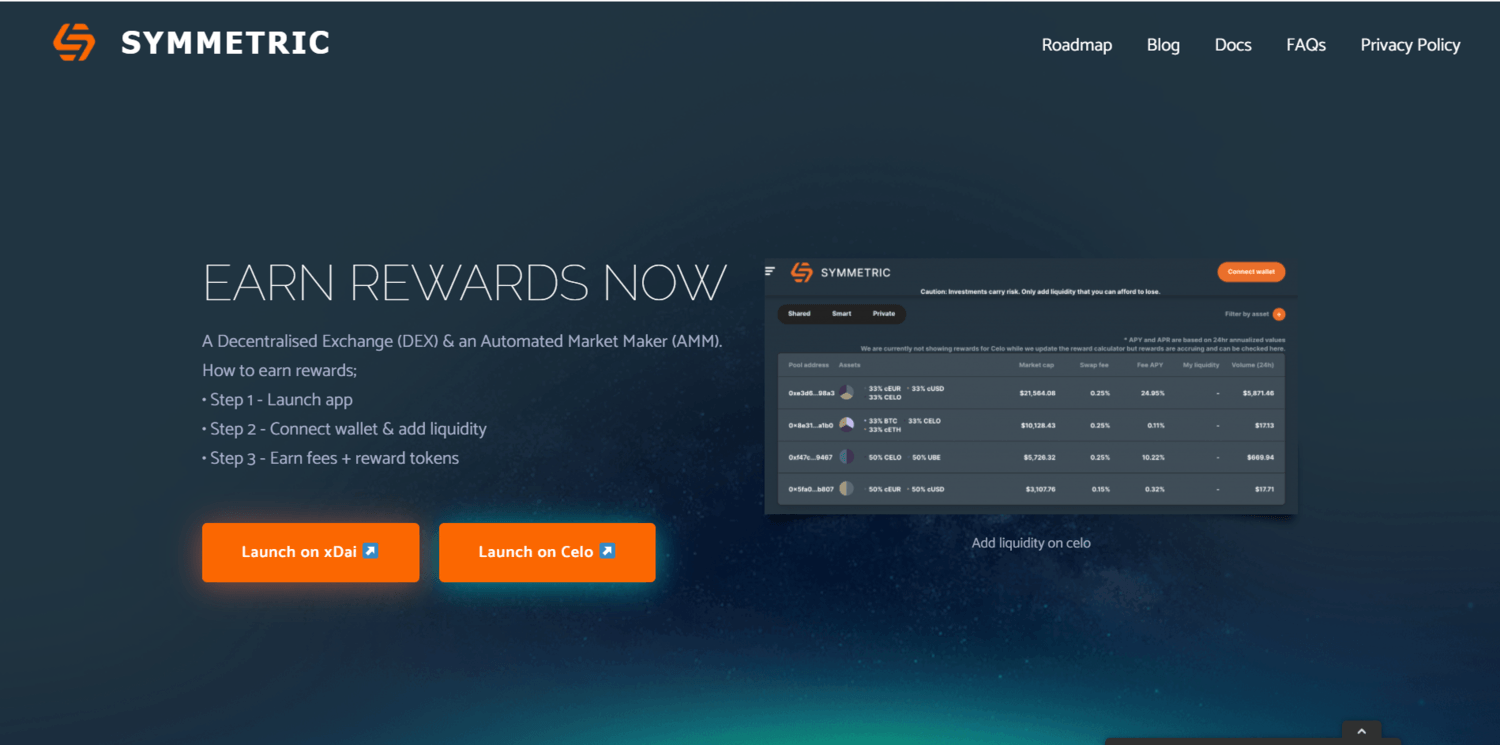1500x745 pixels.
Task: Click Private tab in app screenshot
Action: pos(884,314)
